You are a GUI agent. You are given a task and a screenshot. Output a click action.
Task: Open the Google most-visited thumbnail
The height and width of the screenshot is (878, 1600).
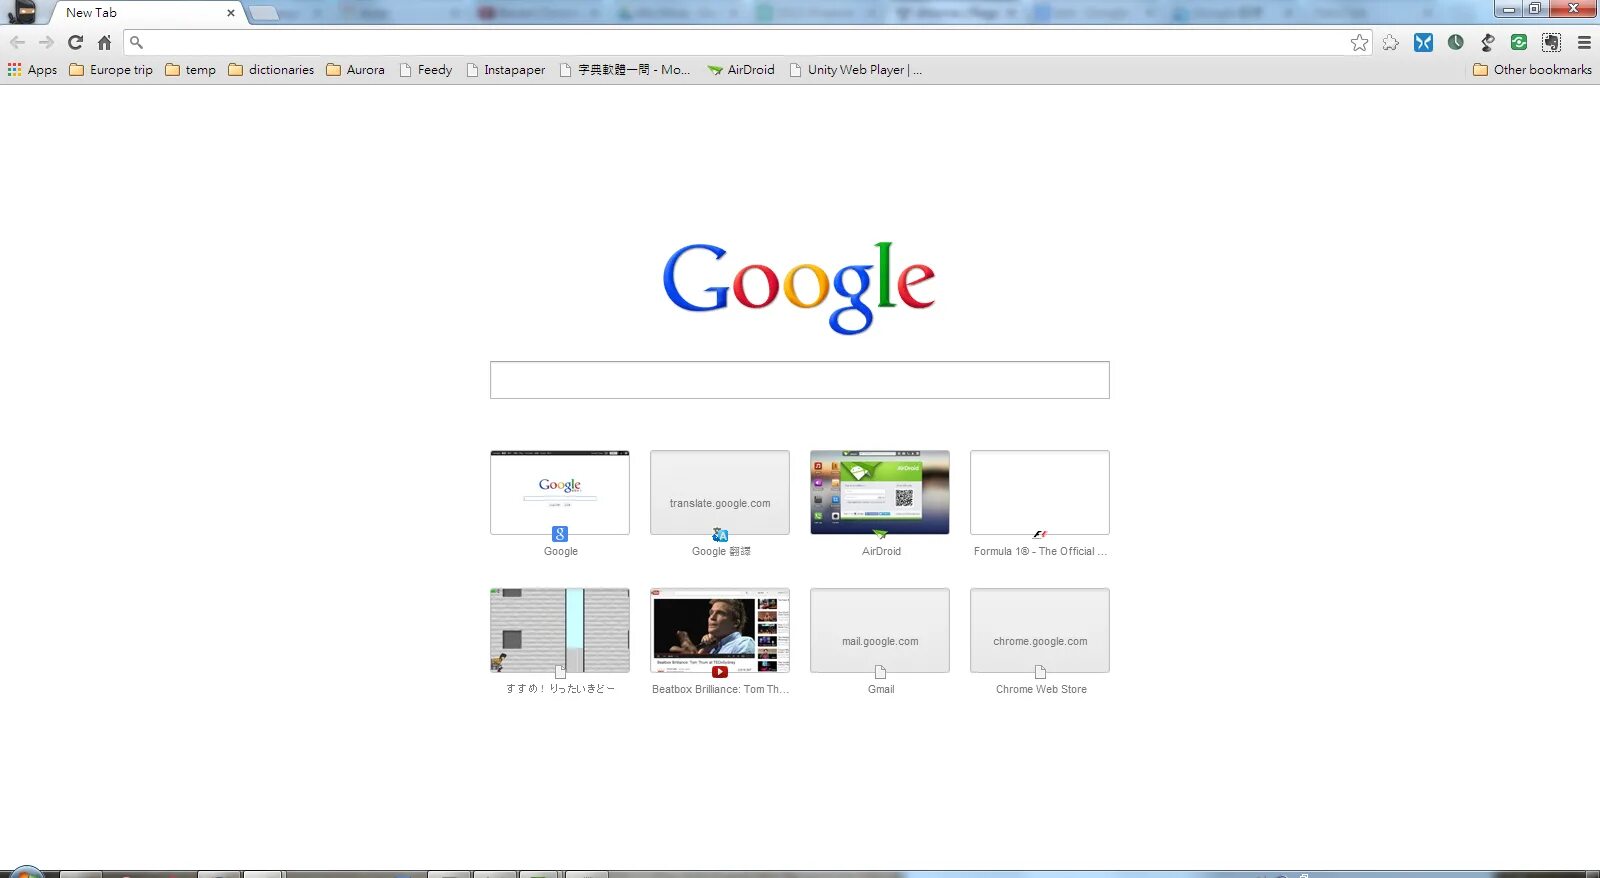point(560,493)
